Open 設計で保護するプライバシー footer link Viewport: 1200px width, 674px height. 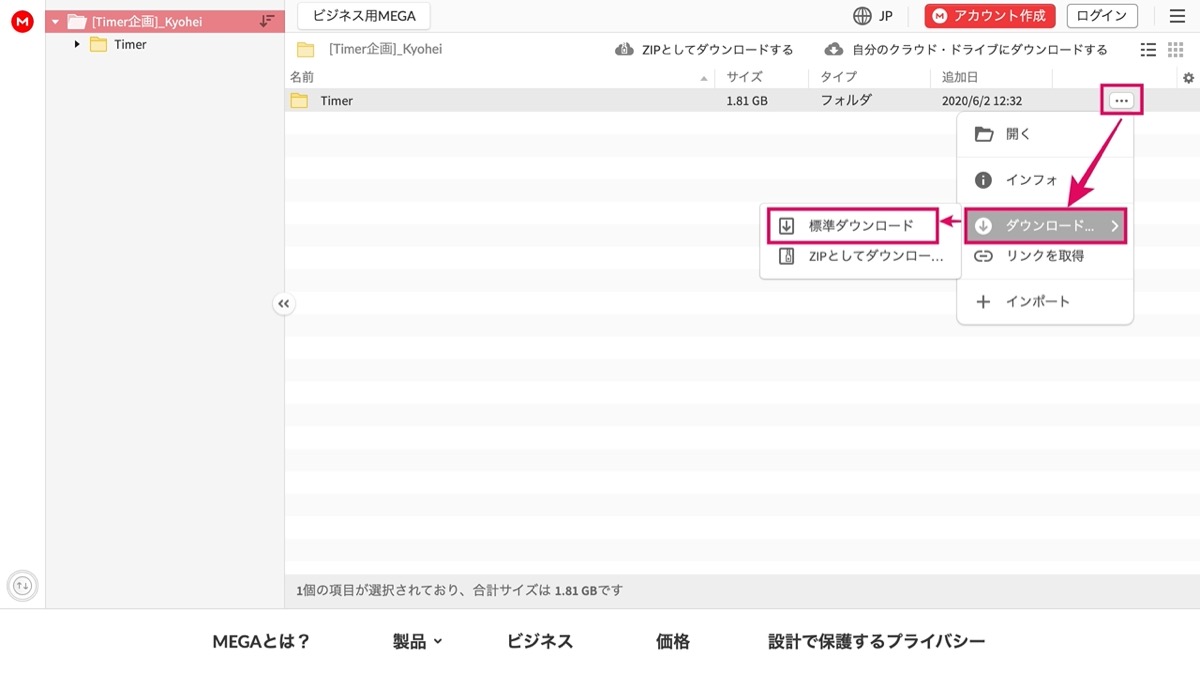click(877, 641)
